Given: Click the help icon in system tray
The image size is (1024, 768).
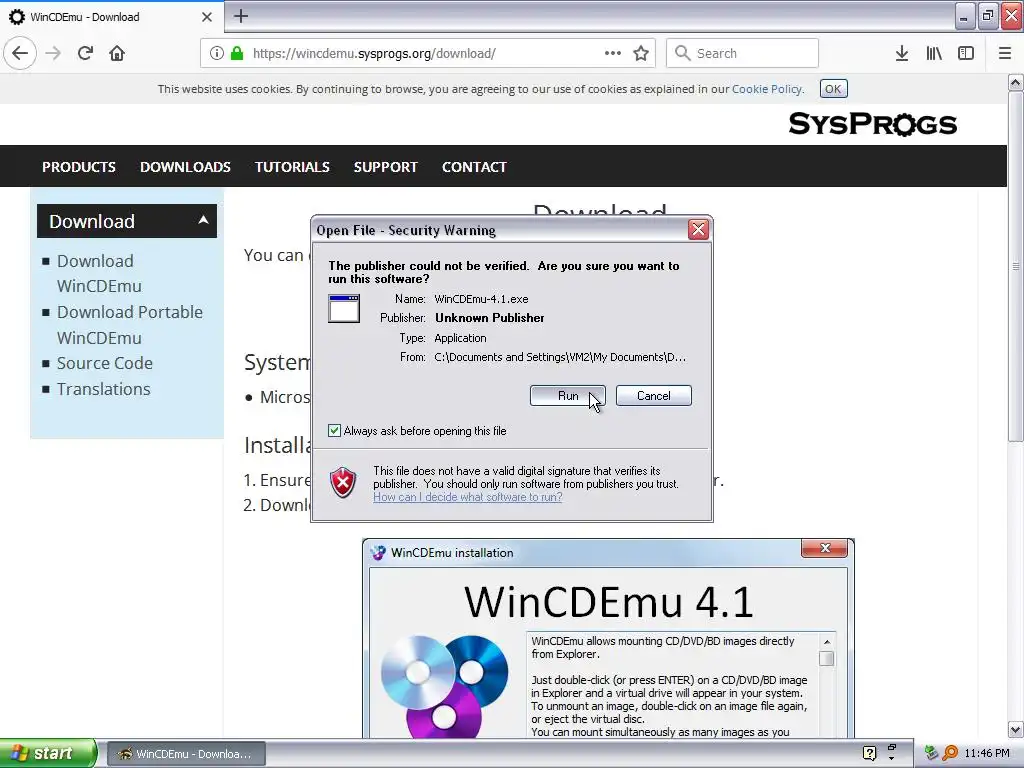Looking at the screenshot, I should 869,753.
